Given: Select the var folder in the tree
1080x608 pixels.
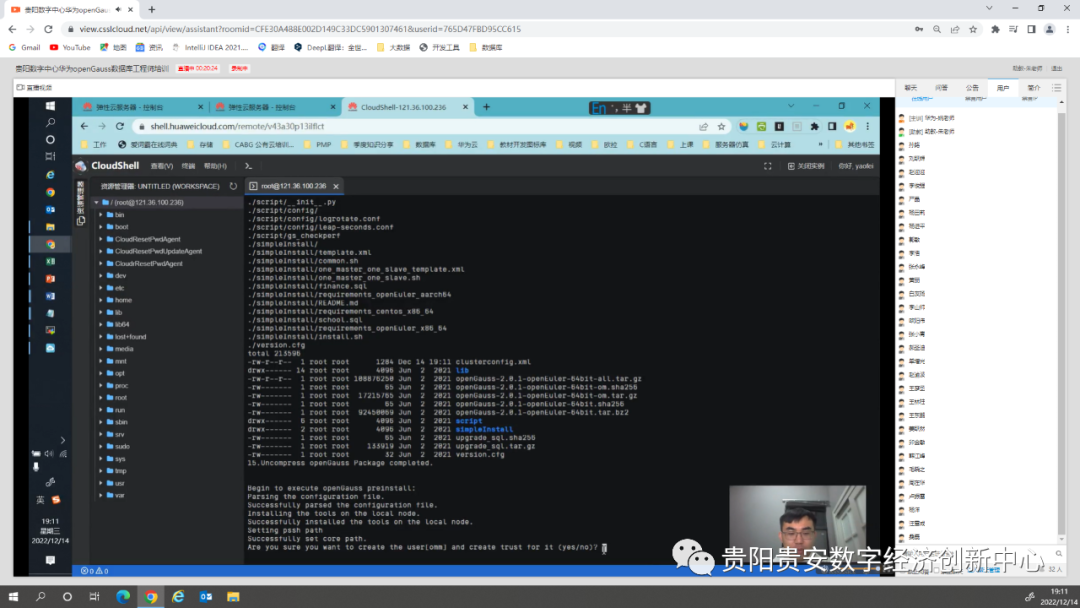Looking at the screenshot, I should click(x=120, y=495).
